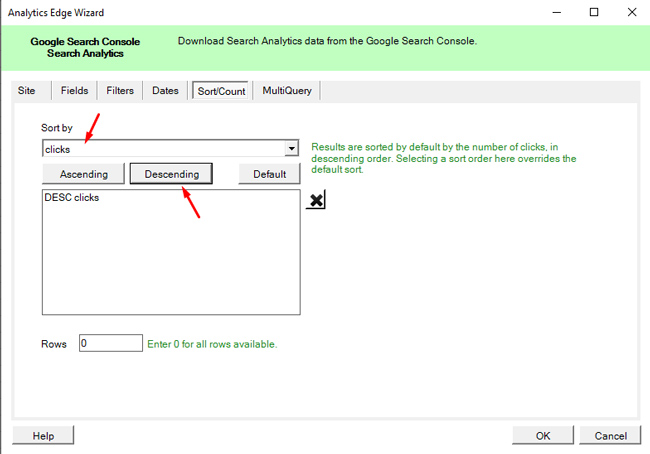Screen dimensions: 650x454
Task: Go to the Filters tab
Action: 120,91
